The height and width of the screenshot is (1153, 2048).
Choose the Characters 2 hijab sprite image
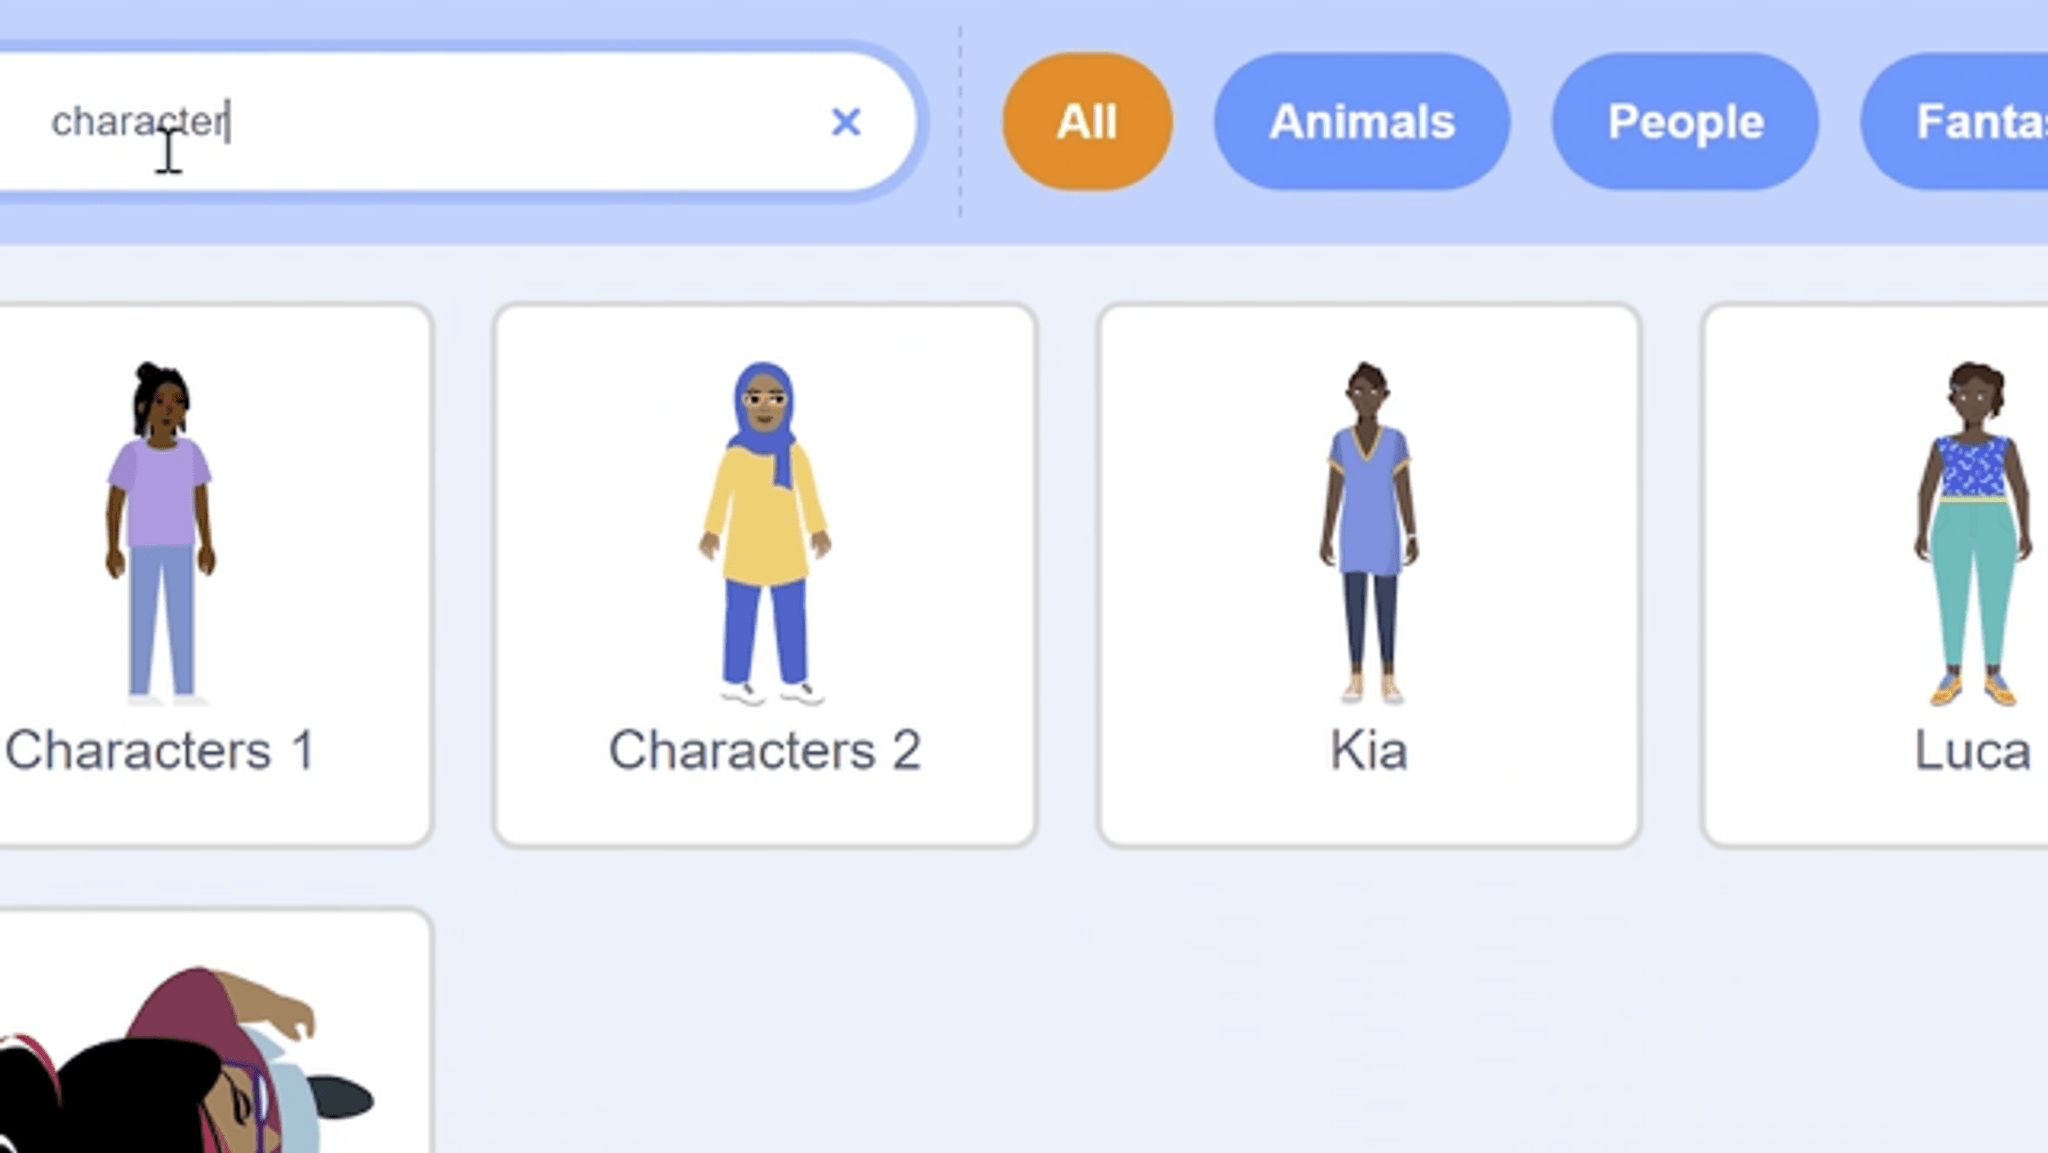[765, 530]
